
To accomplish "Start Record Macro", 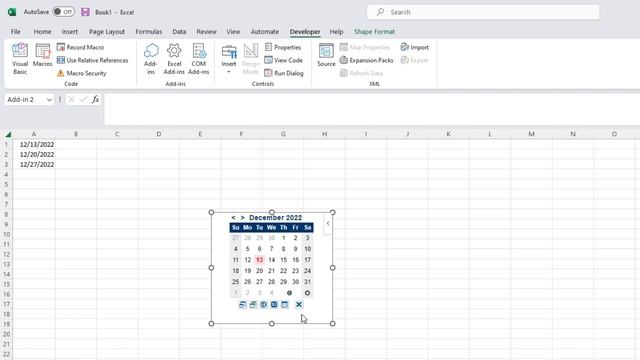I will pyautogui.click(x=80, y=47).
